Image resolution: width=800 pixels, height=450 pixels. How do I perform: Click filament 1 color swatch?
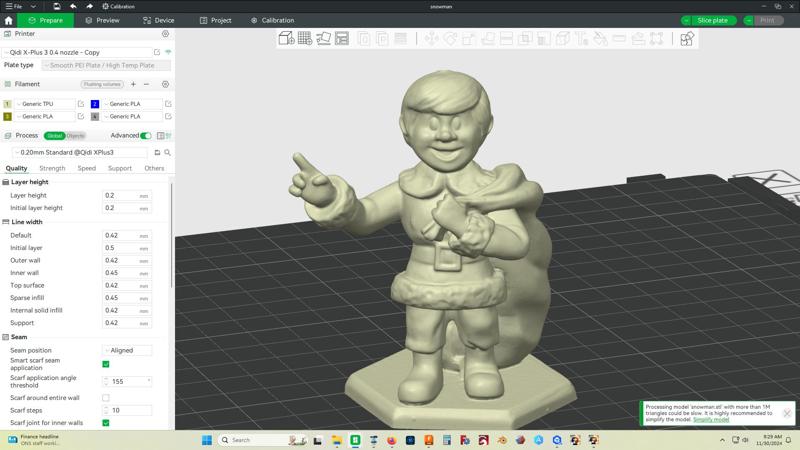pyautogui.click(x=7, y=104)
